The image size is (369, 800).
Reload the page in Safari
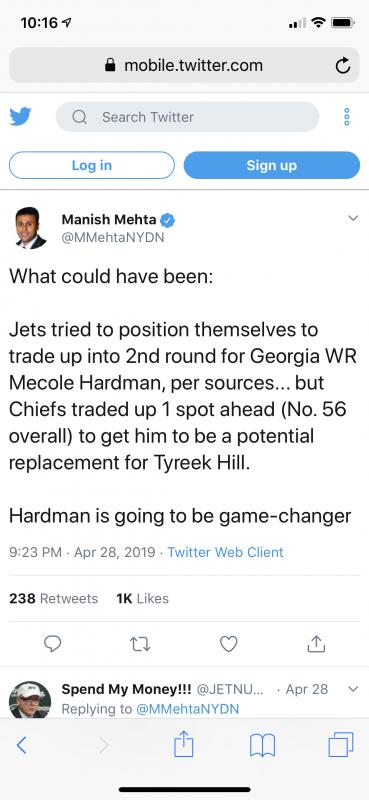click(343, 65)
